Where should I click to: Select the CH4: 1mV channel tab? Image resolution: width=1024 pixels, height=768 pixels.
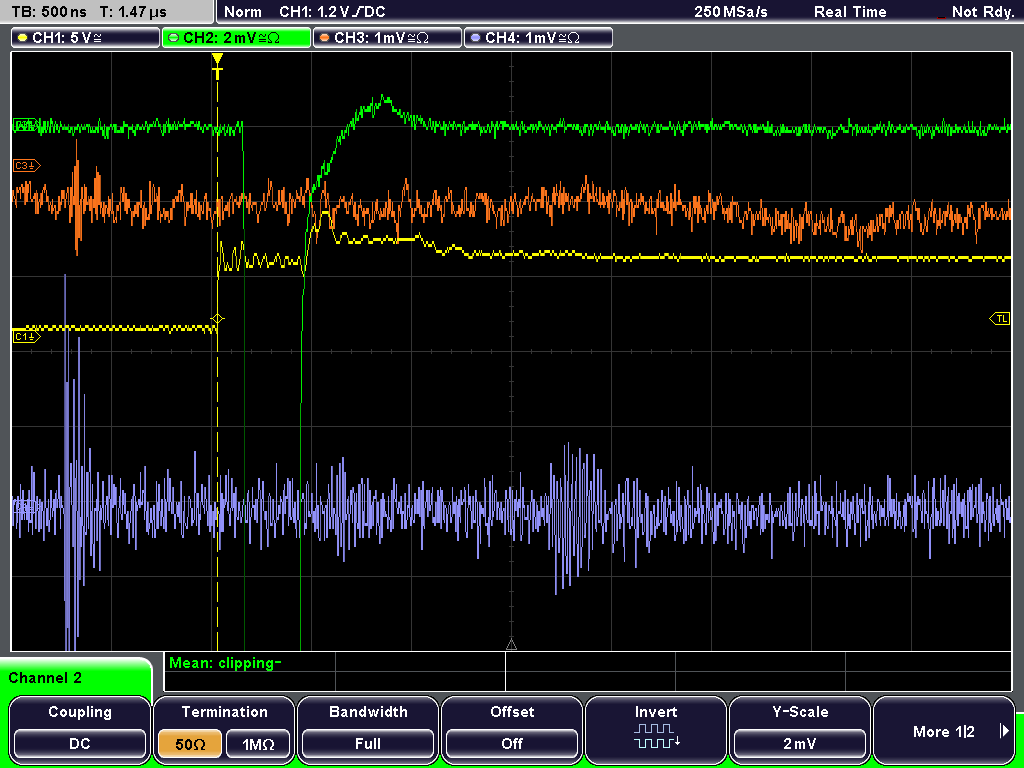click(x=538, y=38)
